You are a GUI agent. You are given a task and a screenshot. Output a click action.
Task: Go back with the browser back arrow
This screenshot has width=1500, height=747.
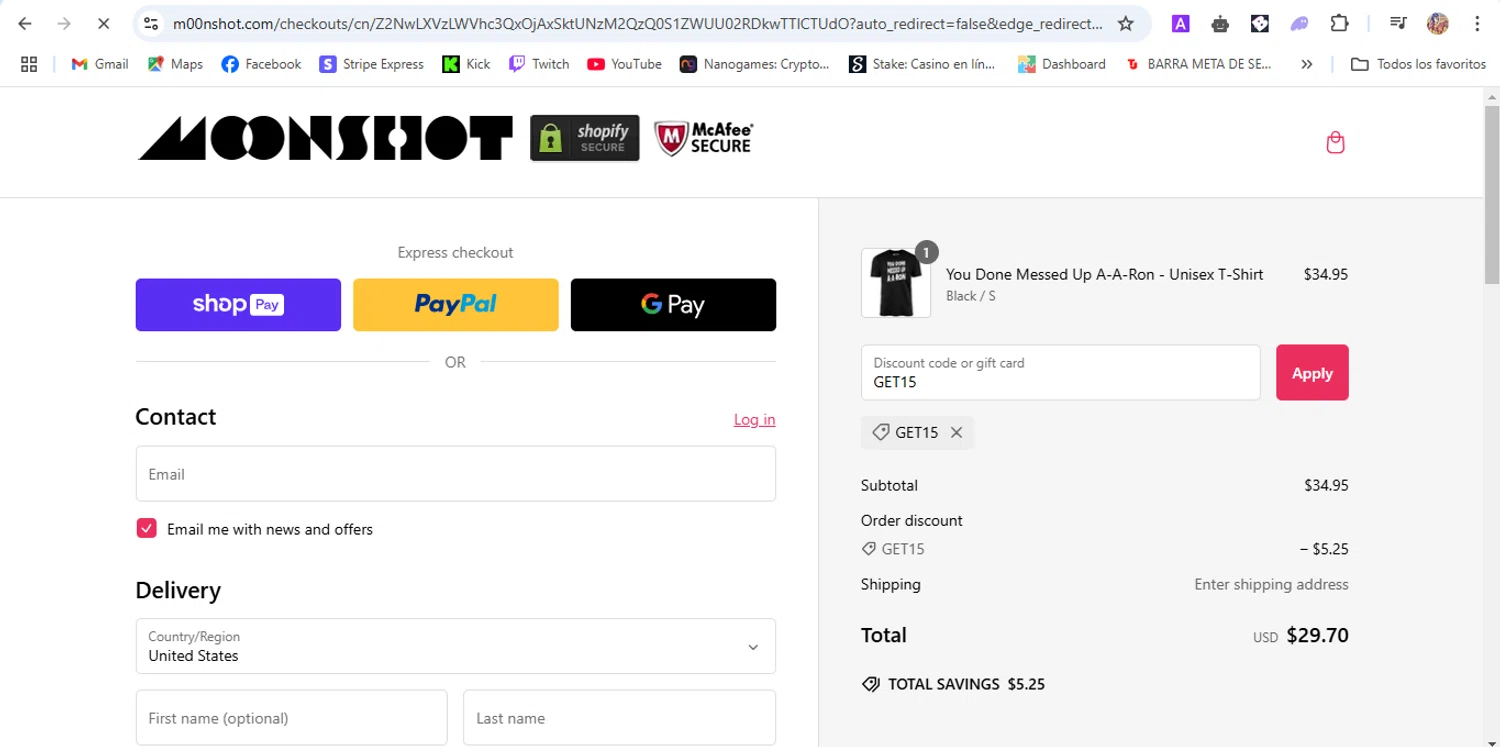(25, 23)
